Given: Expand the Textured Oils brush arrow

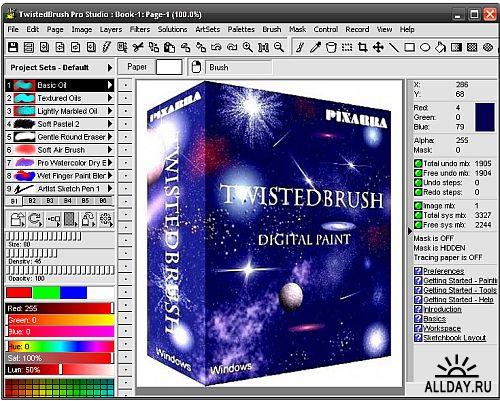Looking at the screenshot, I should 110,98.
